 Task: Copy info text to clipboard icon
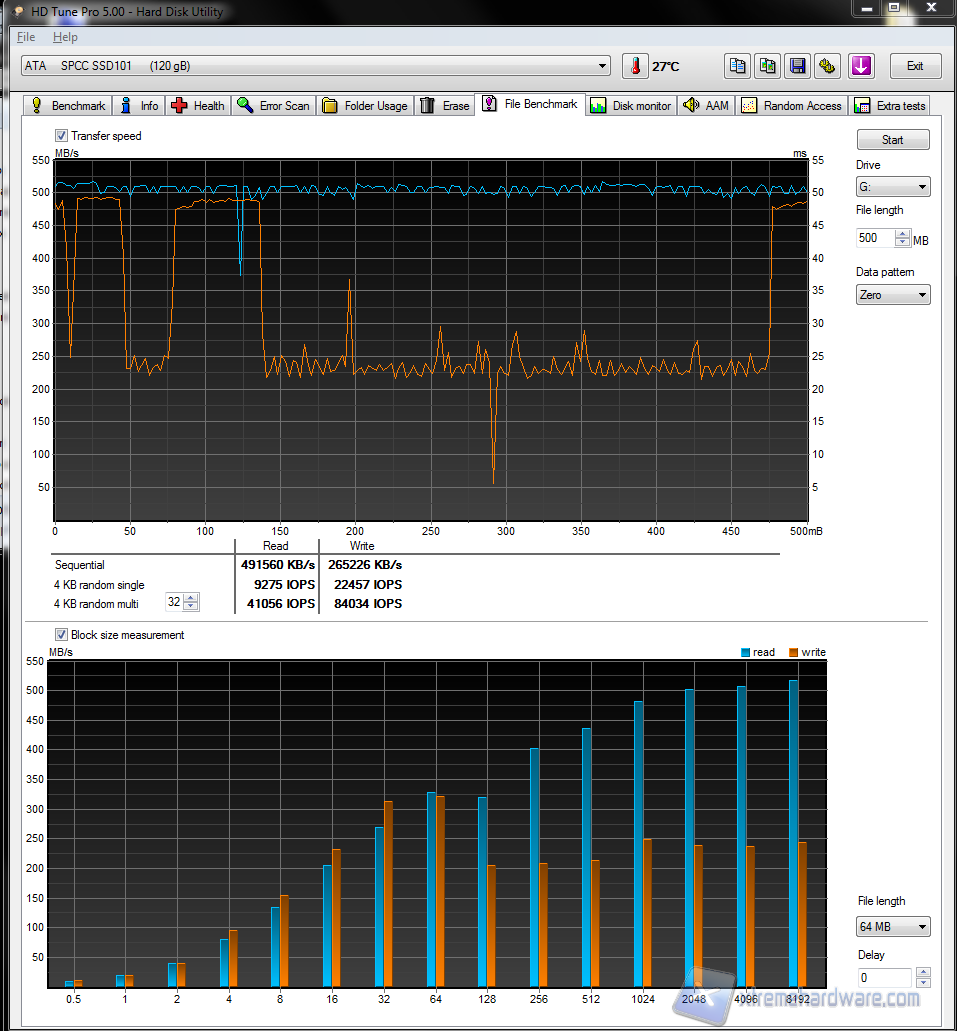(x=737, y=66)
